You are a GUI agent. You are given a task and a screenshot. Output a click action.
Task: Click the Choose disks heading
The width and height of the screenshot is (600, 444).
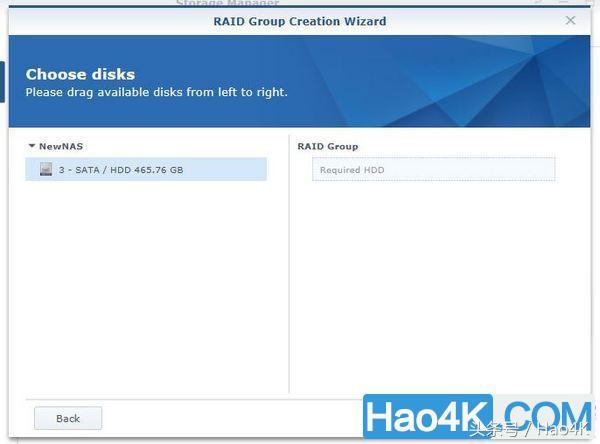[x=80, y=74]
